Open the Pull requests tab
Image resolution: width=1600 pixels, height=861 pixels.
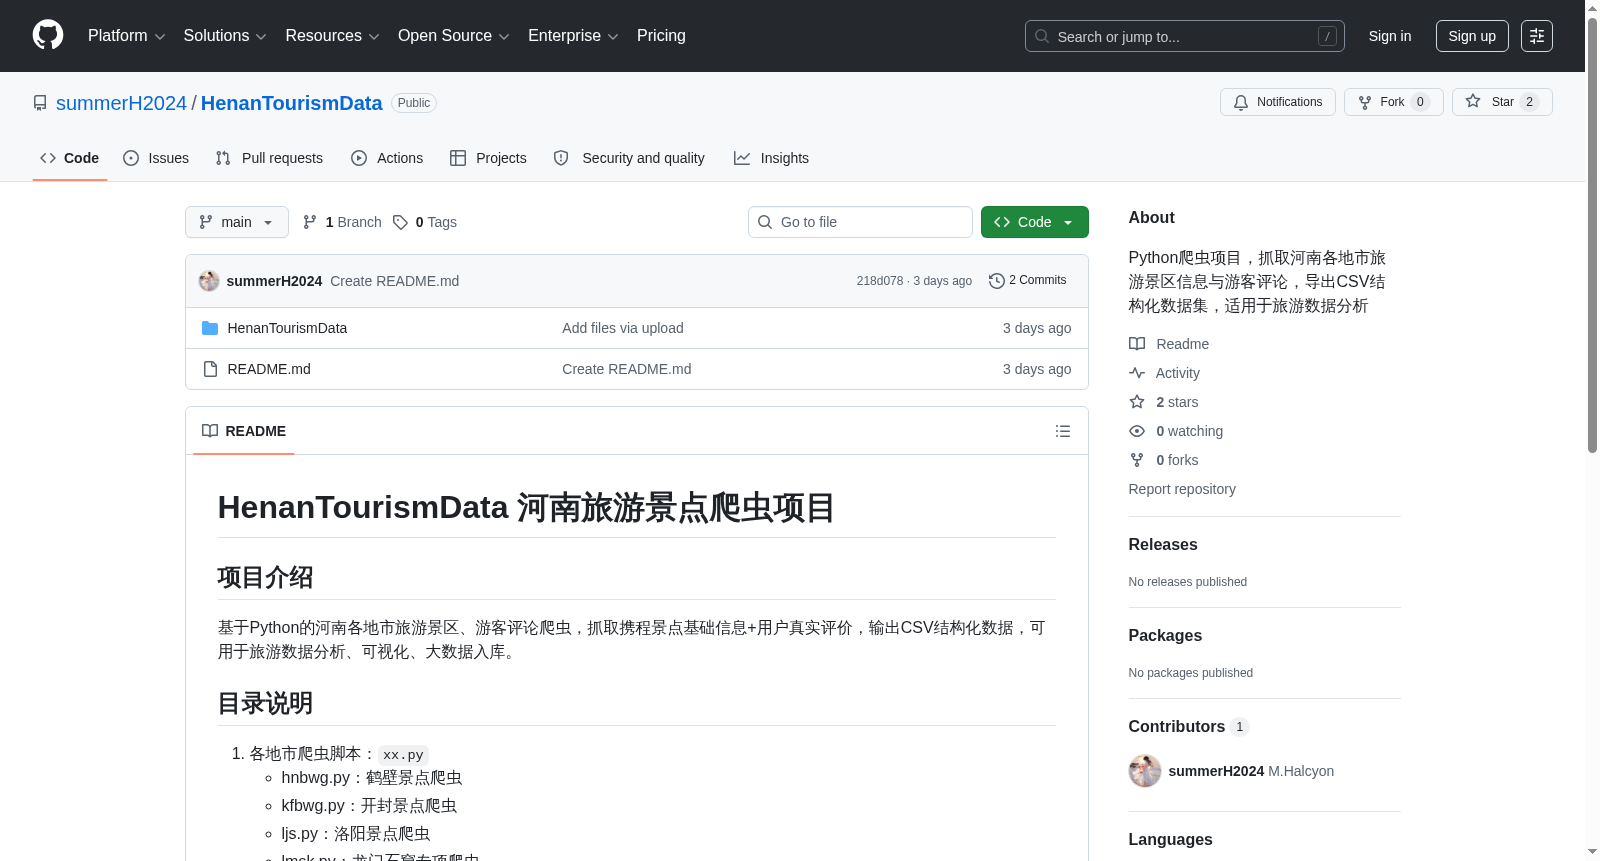(269, 158)
